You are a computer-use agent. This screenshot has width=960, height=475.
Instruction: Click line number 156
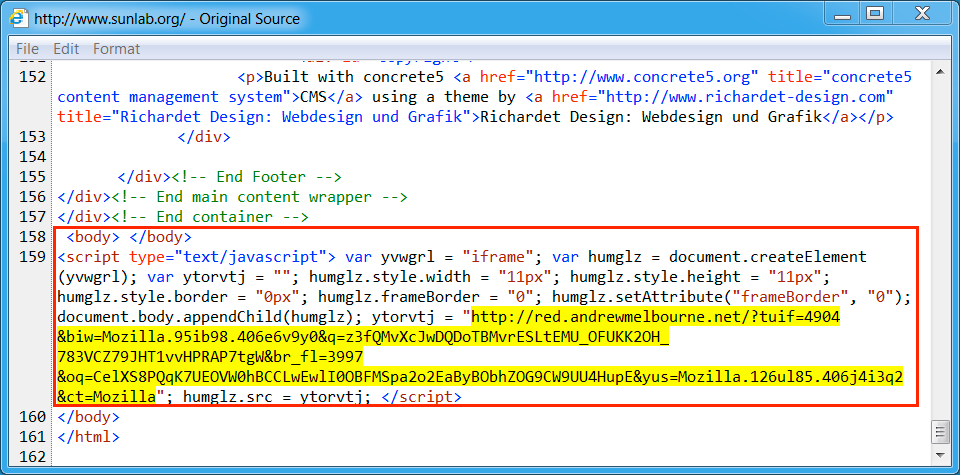pyautogui.click(x=33, y=197)
